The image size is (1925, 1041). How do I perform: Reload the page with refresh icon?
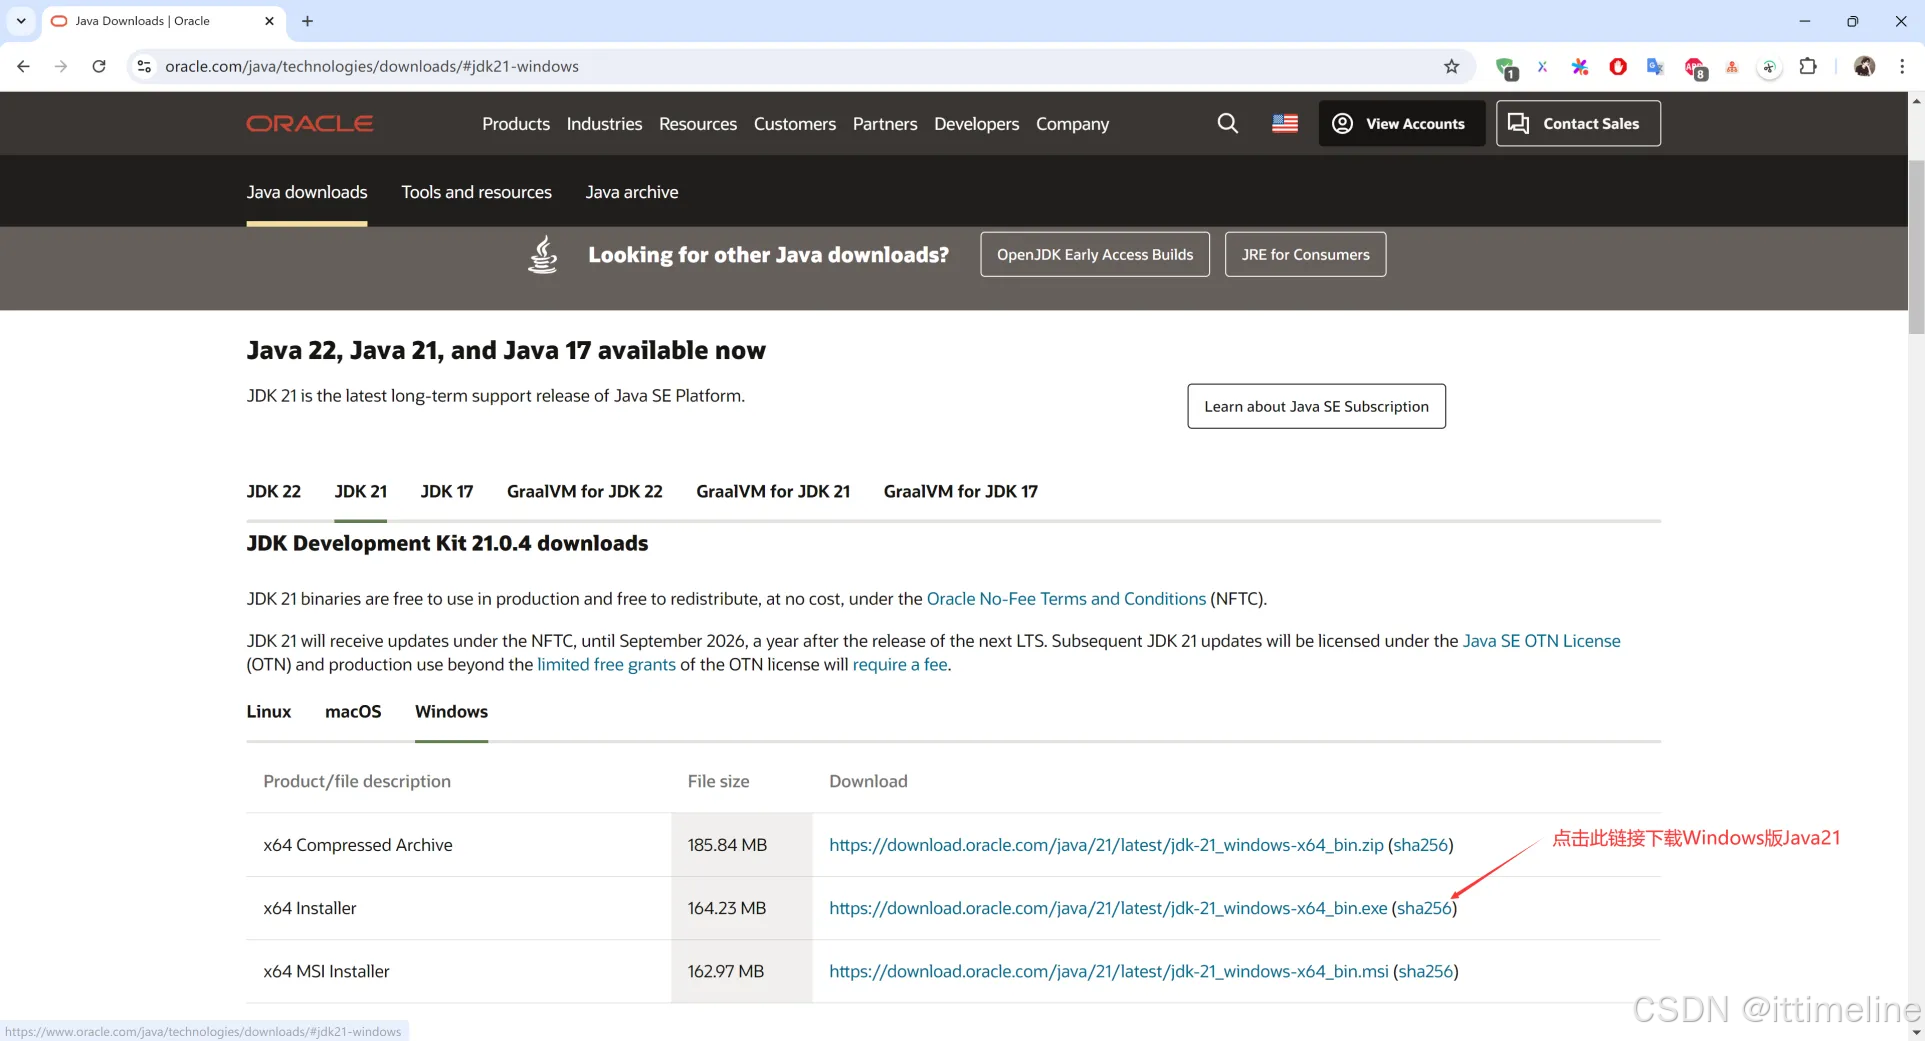pyautogui.click(x=99, y=66)
